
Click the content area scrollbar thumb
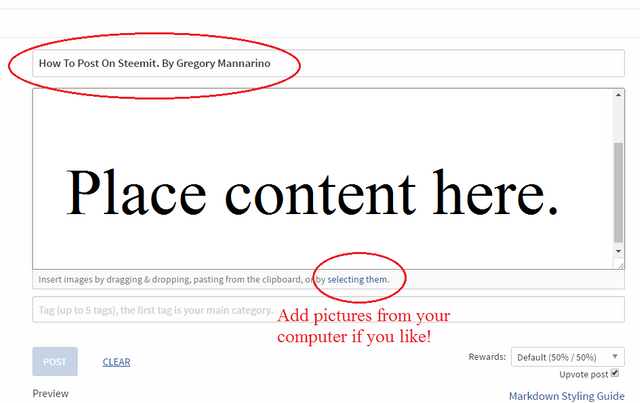point(618,192)
